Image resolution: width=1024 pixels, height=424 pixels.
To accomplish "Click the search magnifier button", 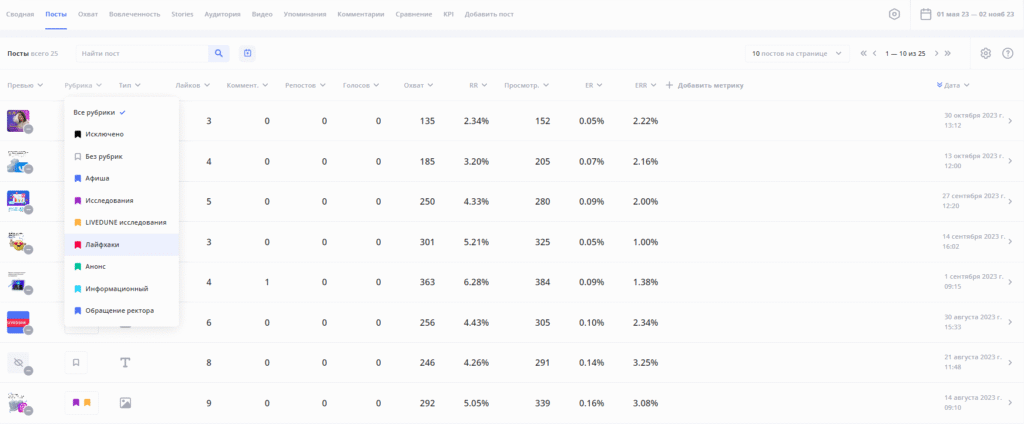I will [x=218, y=53].
